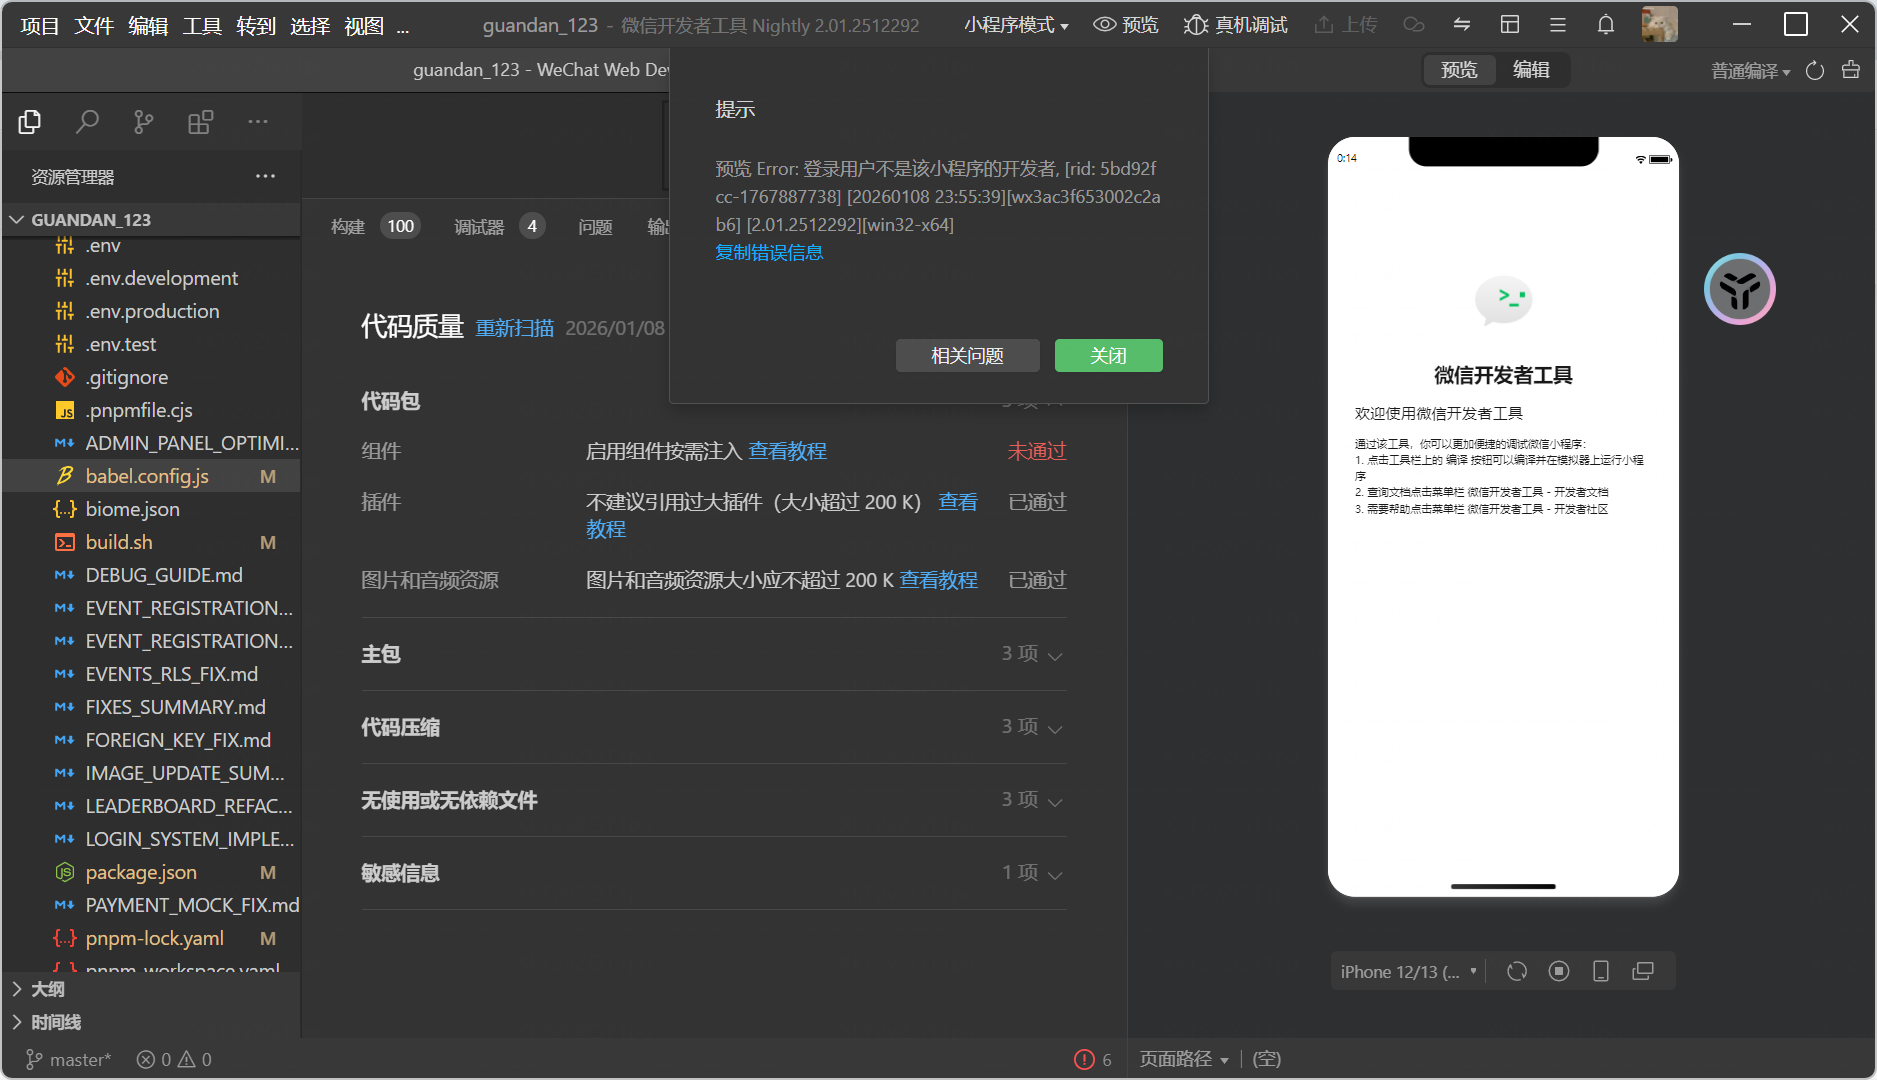
Task: Switch to the 问题 tab
Action: [x=595, y=227]
